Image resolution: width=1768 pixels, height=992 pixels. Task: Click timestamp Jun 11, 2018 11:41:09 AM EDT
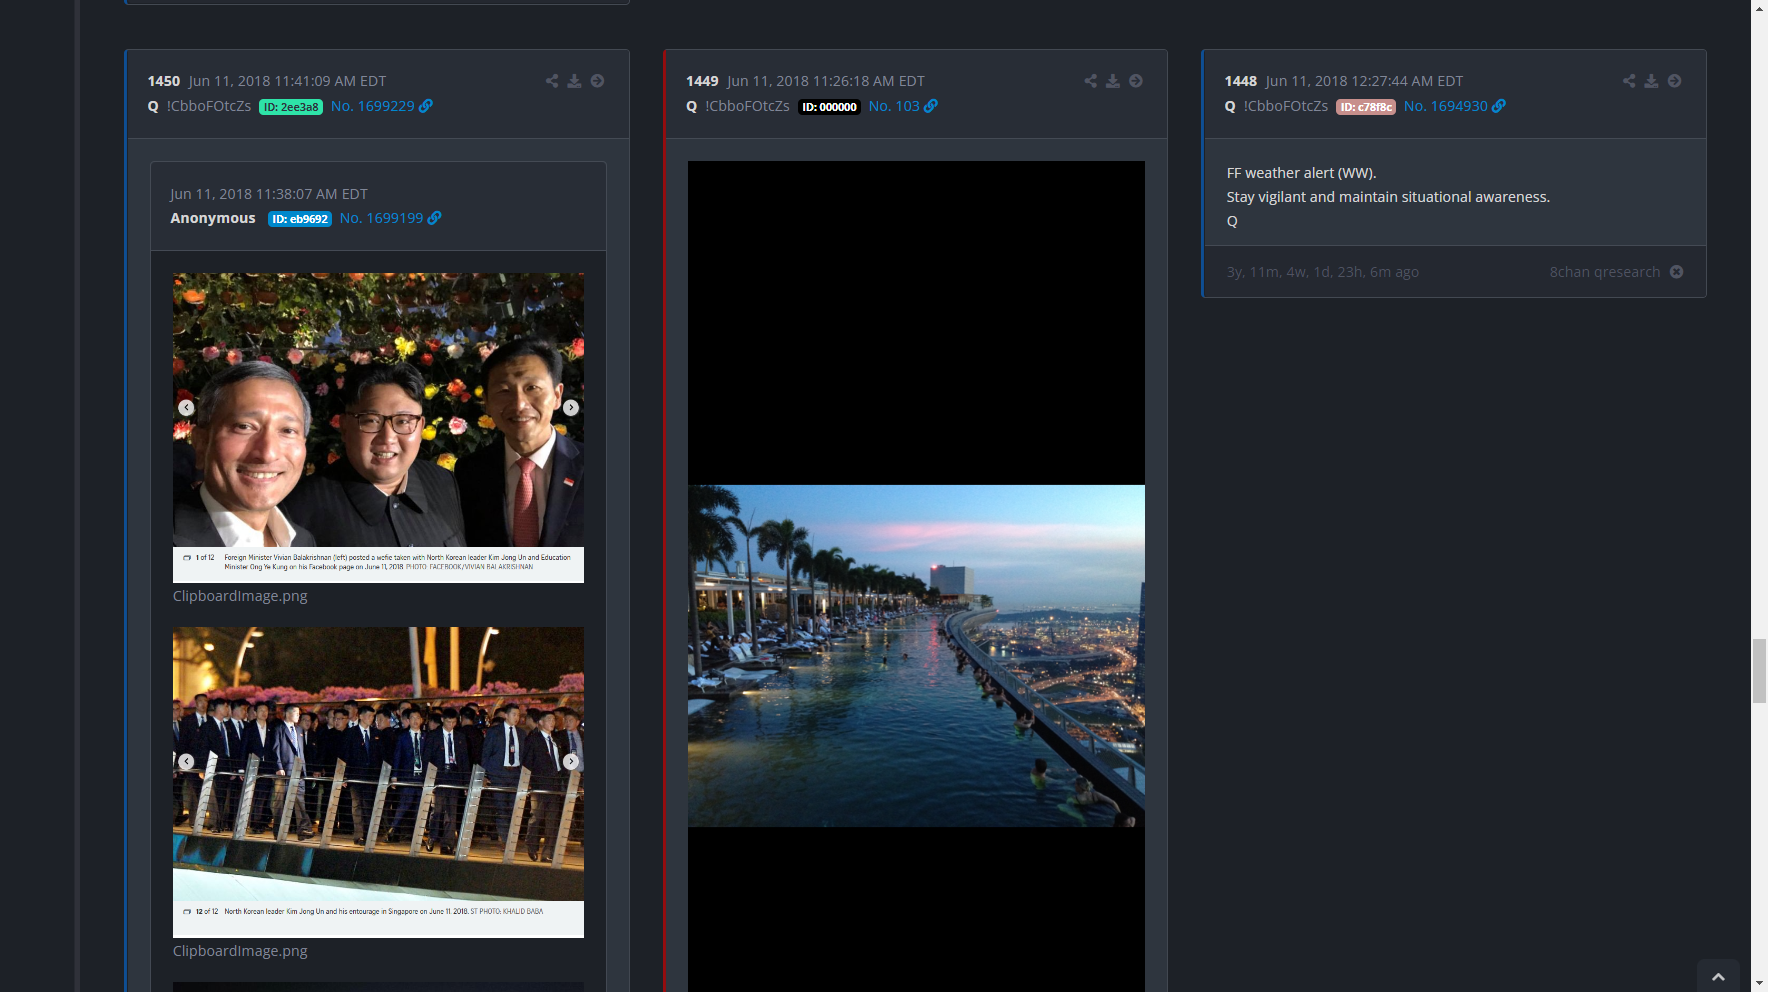[287, 81]
